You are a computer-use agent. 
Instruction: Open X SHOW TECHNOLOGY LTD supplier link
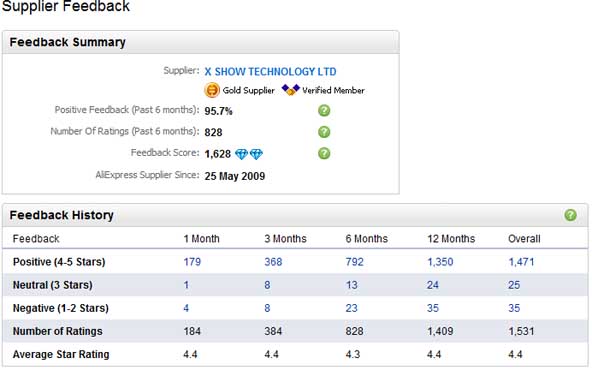point(270,71)
